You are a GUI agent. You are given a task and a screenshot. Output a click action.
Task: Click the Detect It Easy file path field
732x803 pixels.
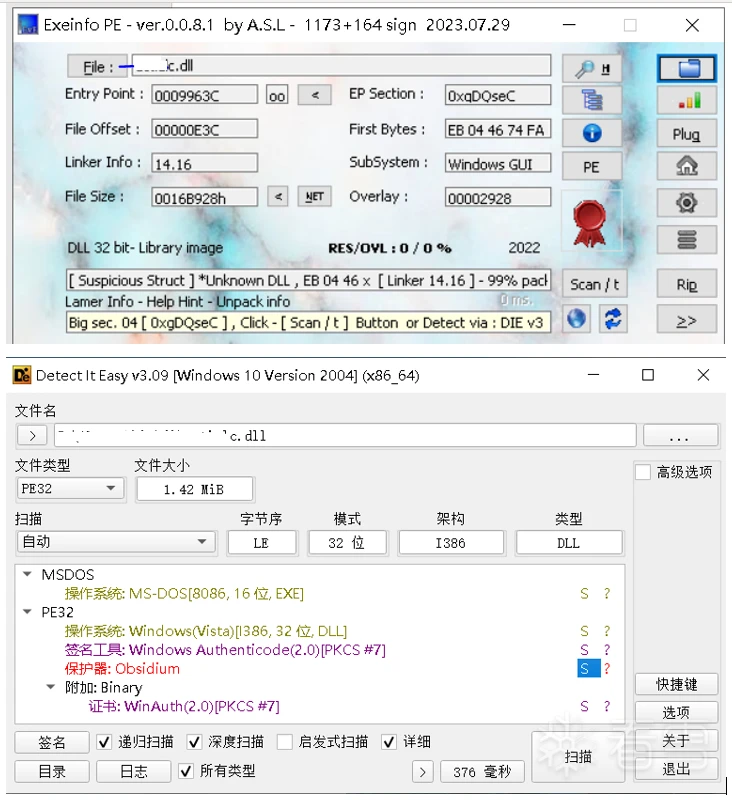[345, 436]
